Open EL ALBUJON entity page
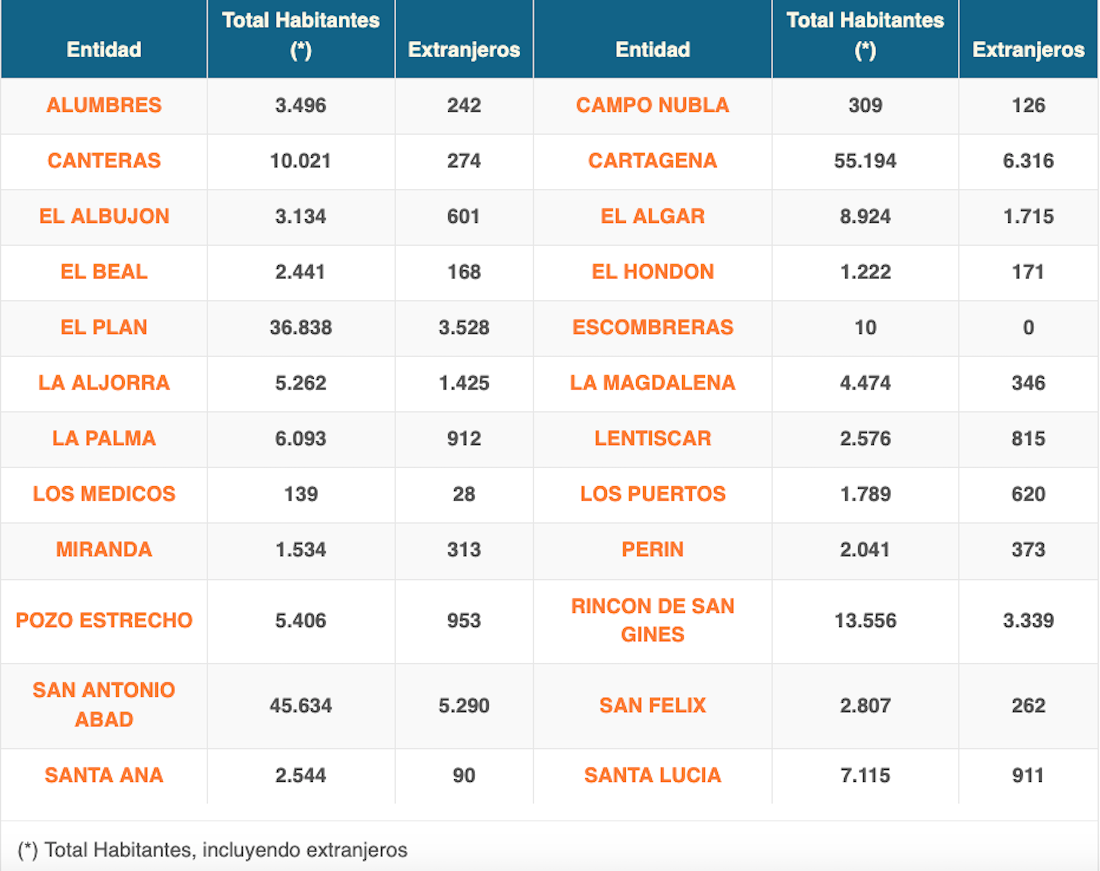The image size is (1100, 871). 104,216
